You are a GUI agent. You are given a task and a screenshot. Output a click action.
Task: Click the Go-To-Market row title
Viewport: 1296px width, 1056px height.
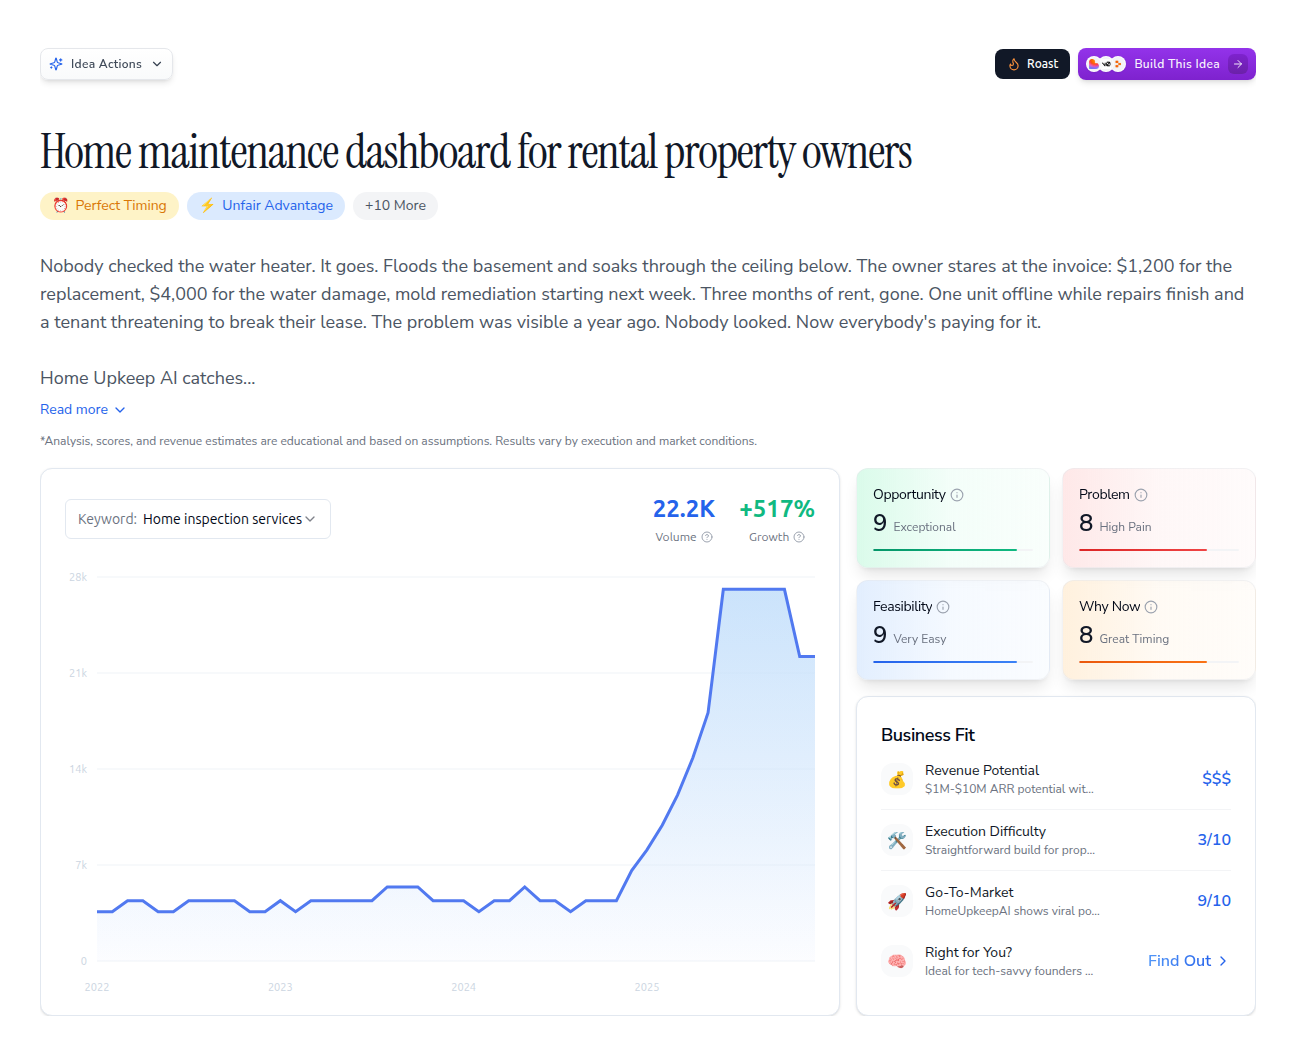tap(969, 892)
